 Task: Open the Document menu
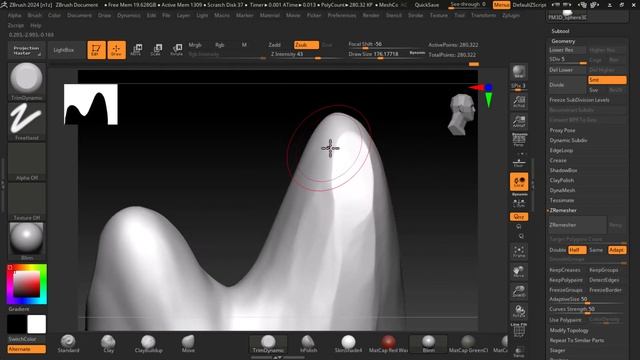click(x=80, y=15)
